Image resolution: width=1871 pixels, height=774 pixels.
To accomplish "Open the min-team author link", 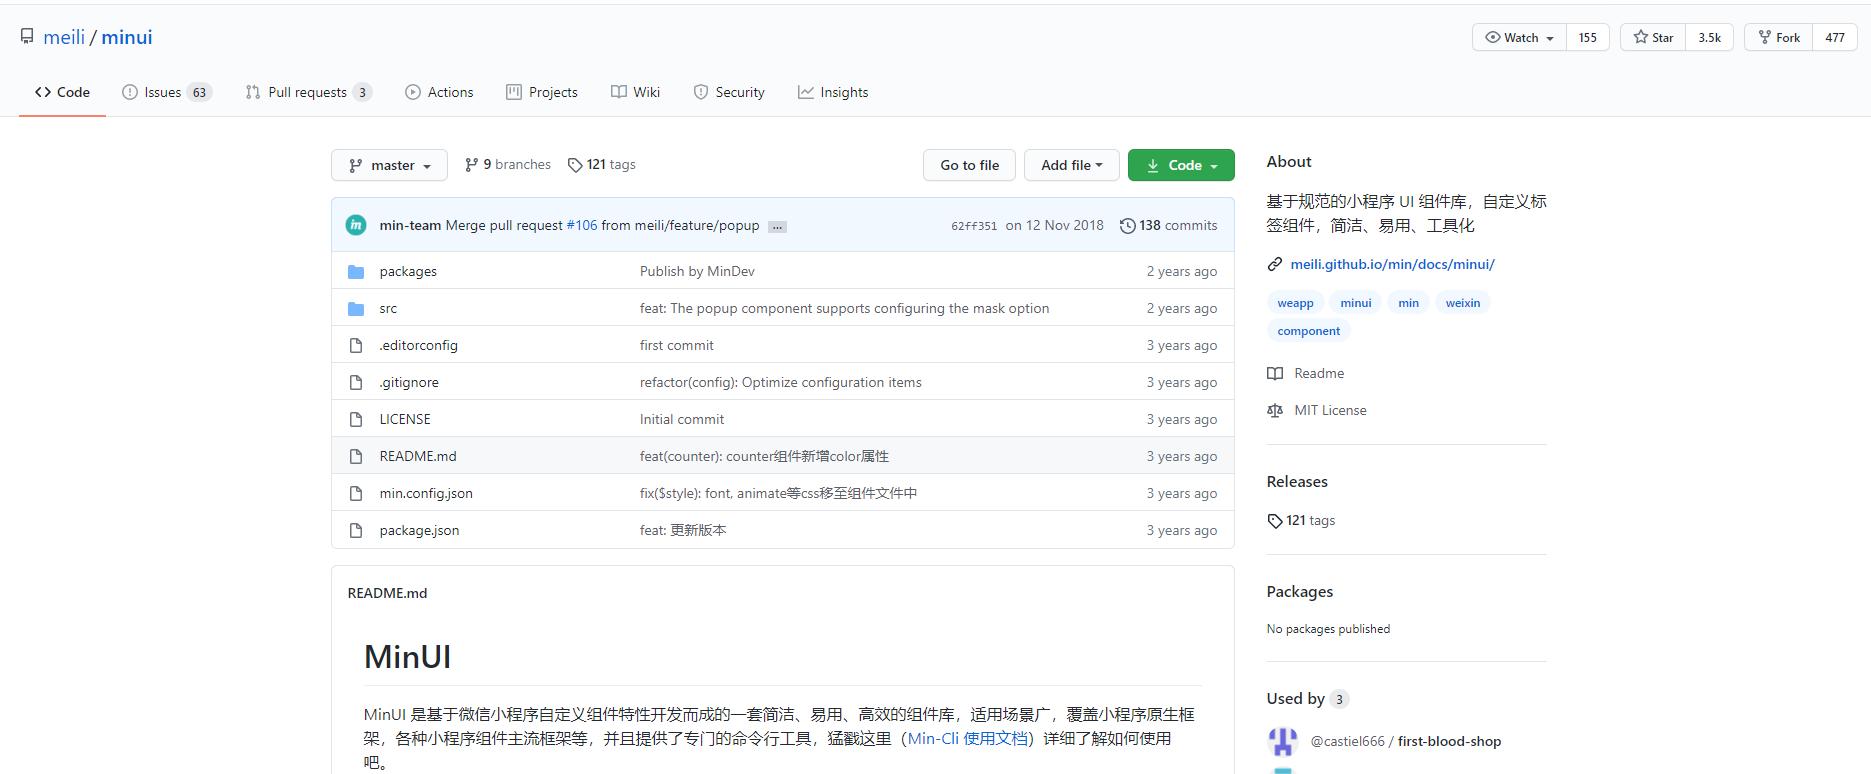I will 410,225.
